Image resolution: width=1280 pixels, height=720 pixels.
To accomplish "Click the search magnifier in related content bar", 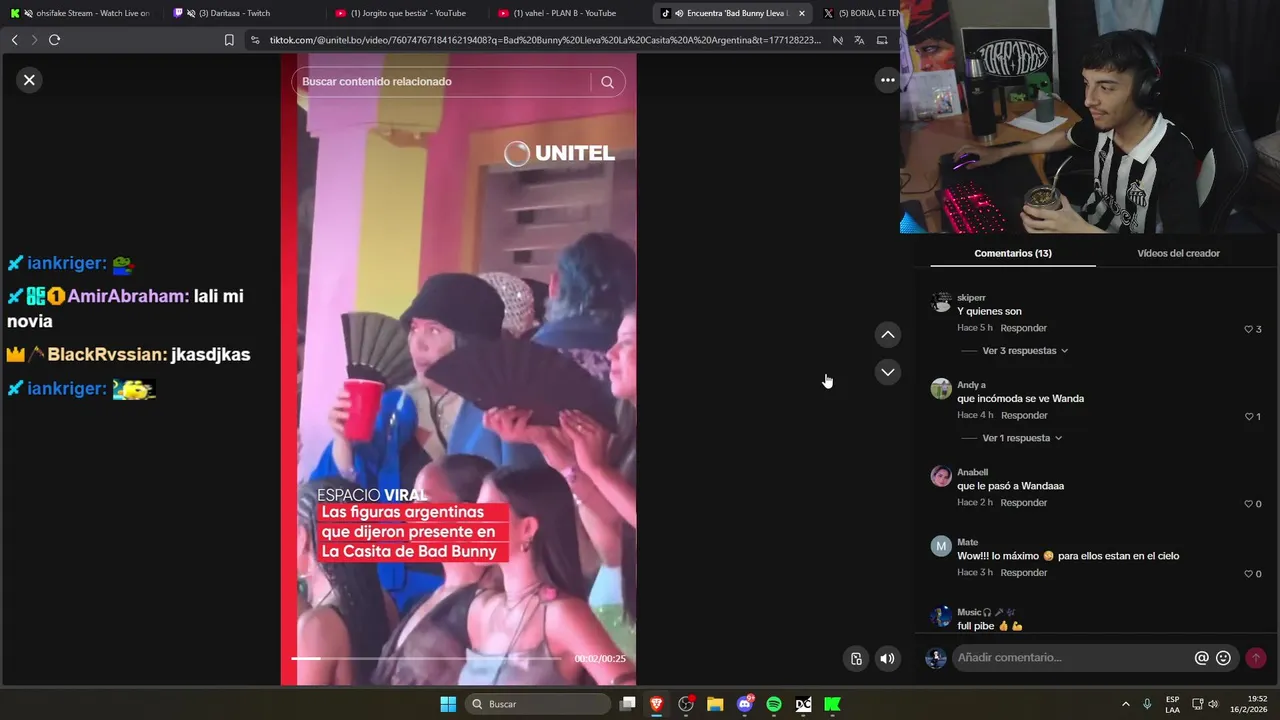I will pyautogui.click(x=607, y=82).
